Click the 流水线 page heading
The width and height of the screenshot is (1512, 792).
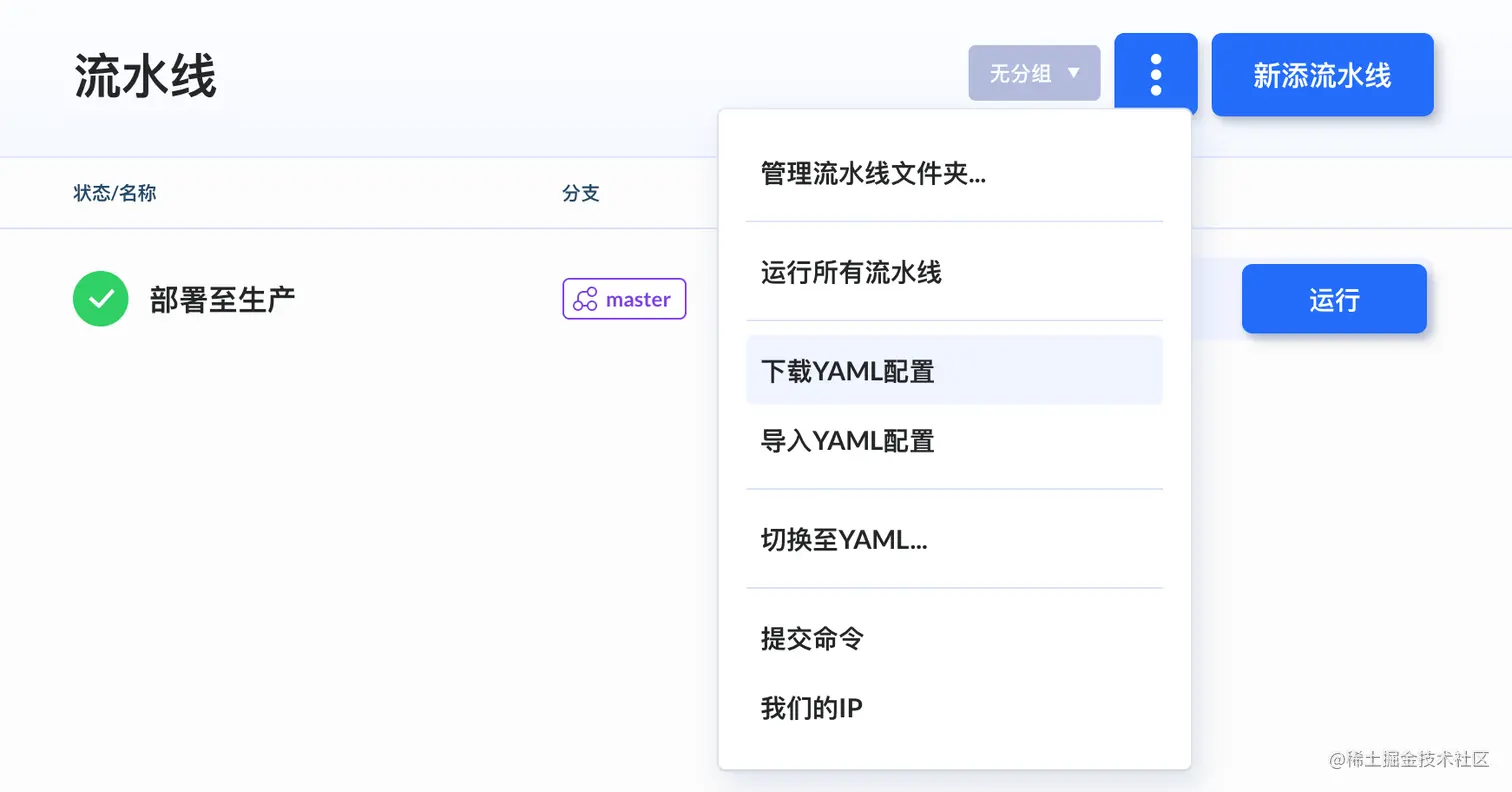[x=145, y=76]
